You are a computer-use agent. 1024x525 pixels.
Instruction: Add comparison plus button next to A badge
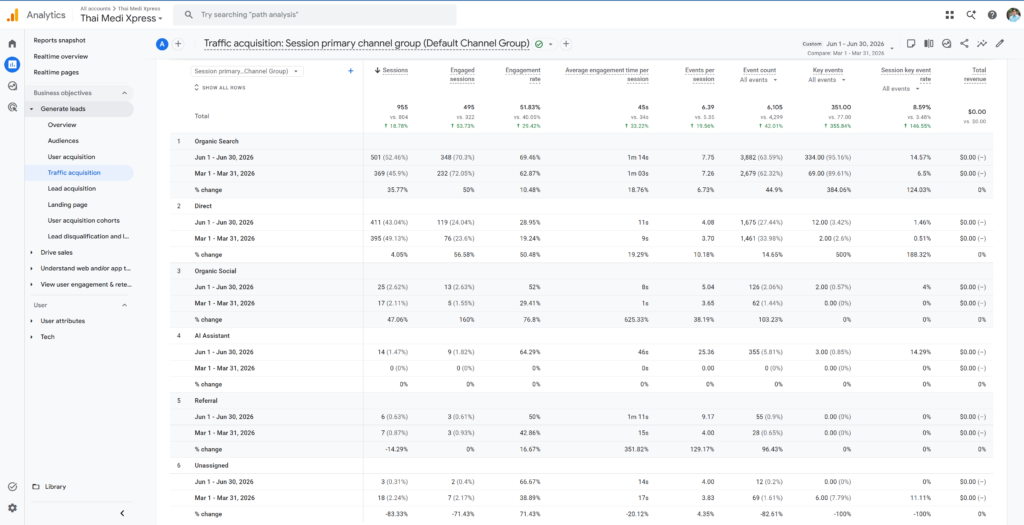[178, 44]
